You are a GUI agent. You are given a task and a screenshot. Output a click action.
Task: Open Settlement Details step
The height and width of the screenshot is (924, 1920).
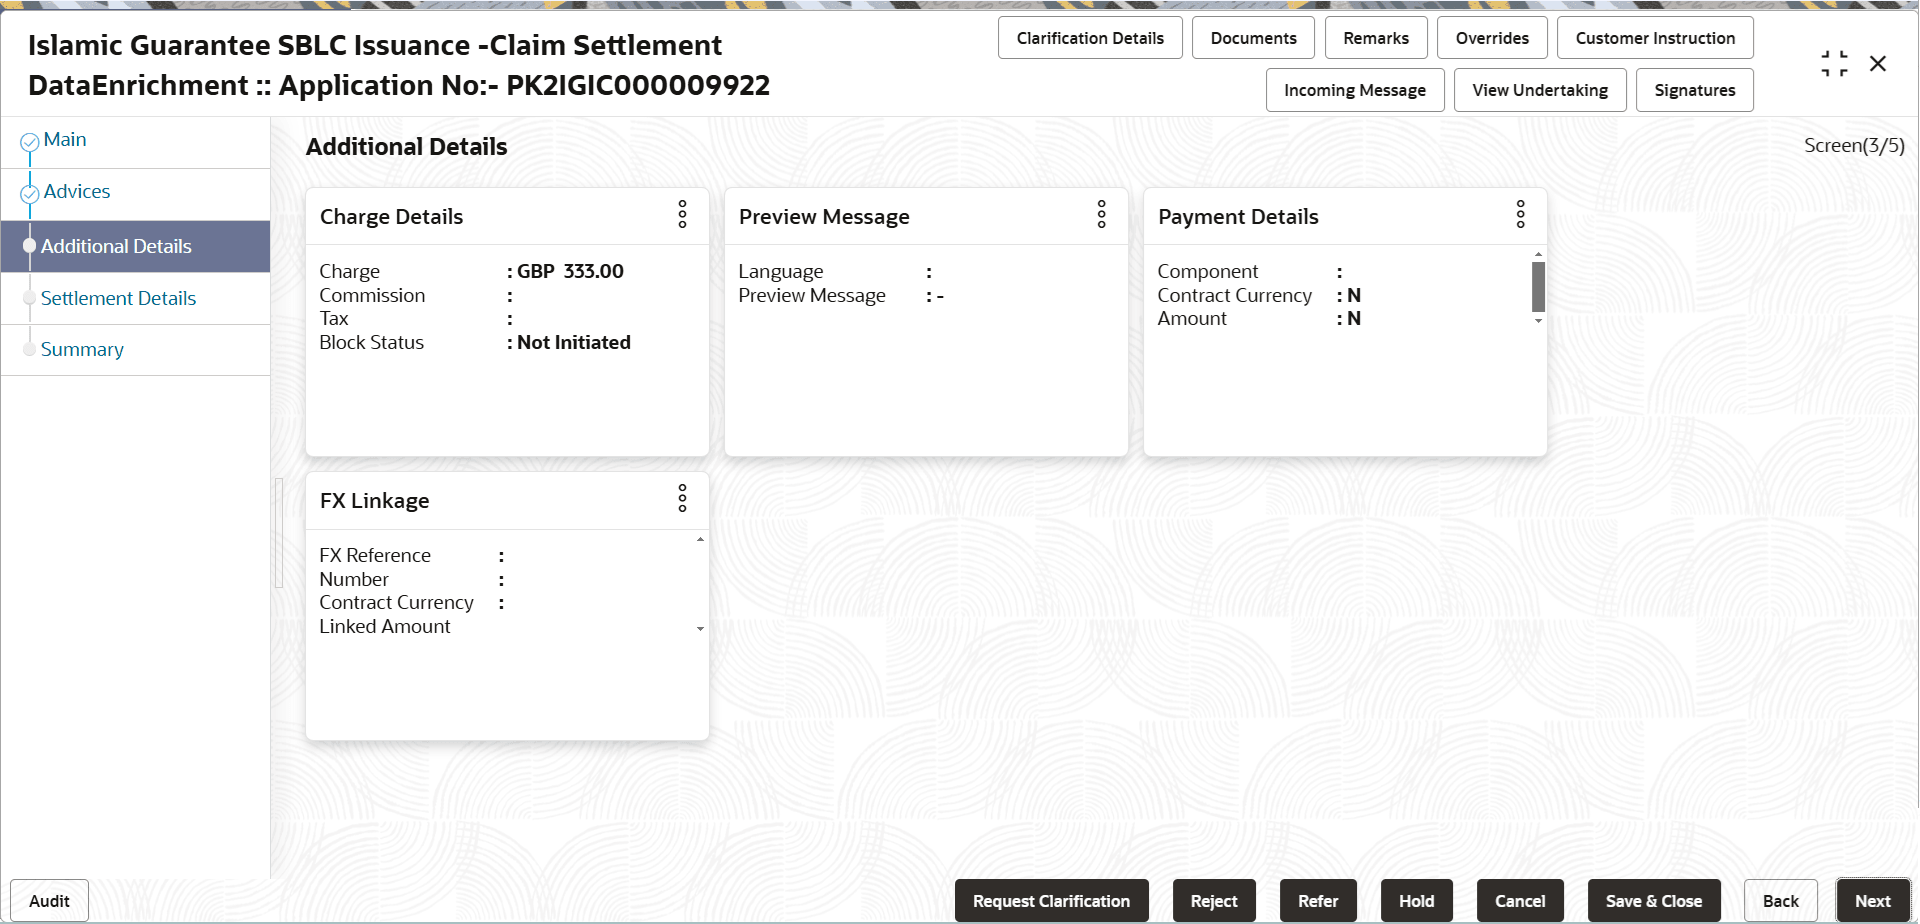point(118,298)
